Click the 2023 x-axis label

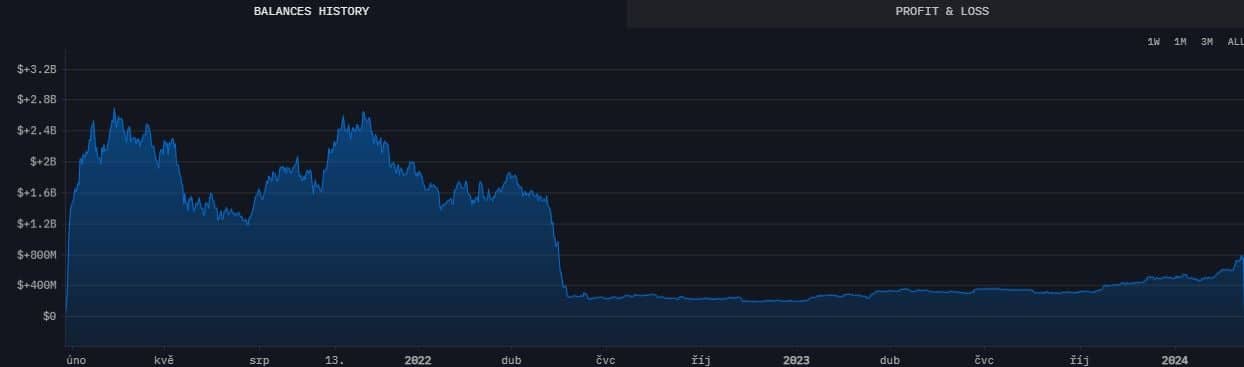[x=796, y=359]
